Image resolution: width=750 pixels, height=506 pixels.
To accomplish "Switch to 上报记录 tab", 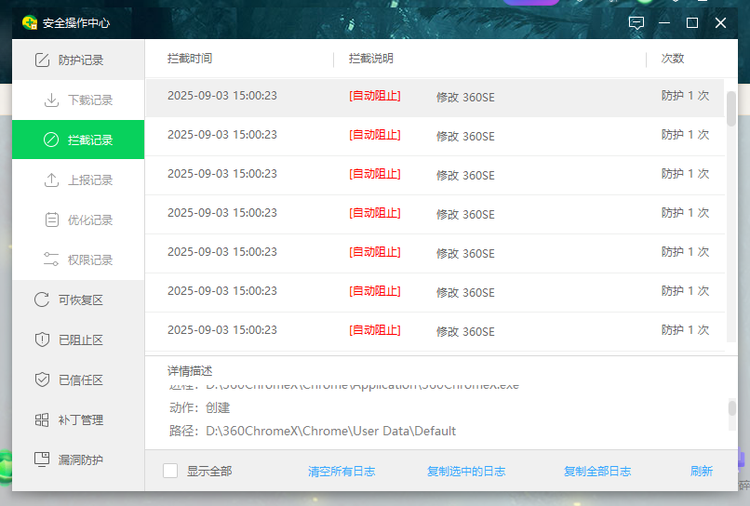I will 78,180.
